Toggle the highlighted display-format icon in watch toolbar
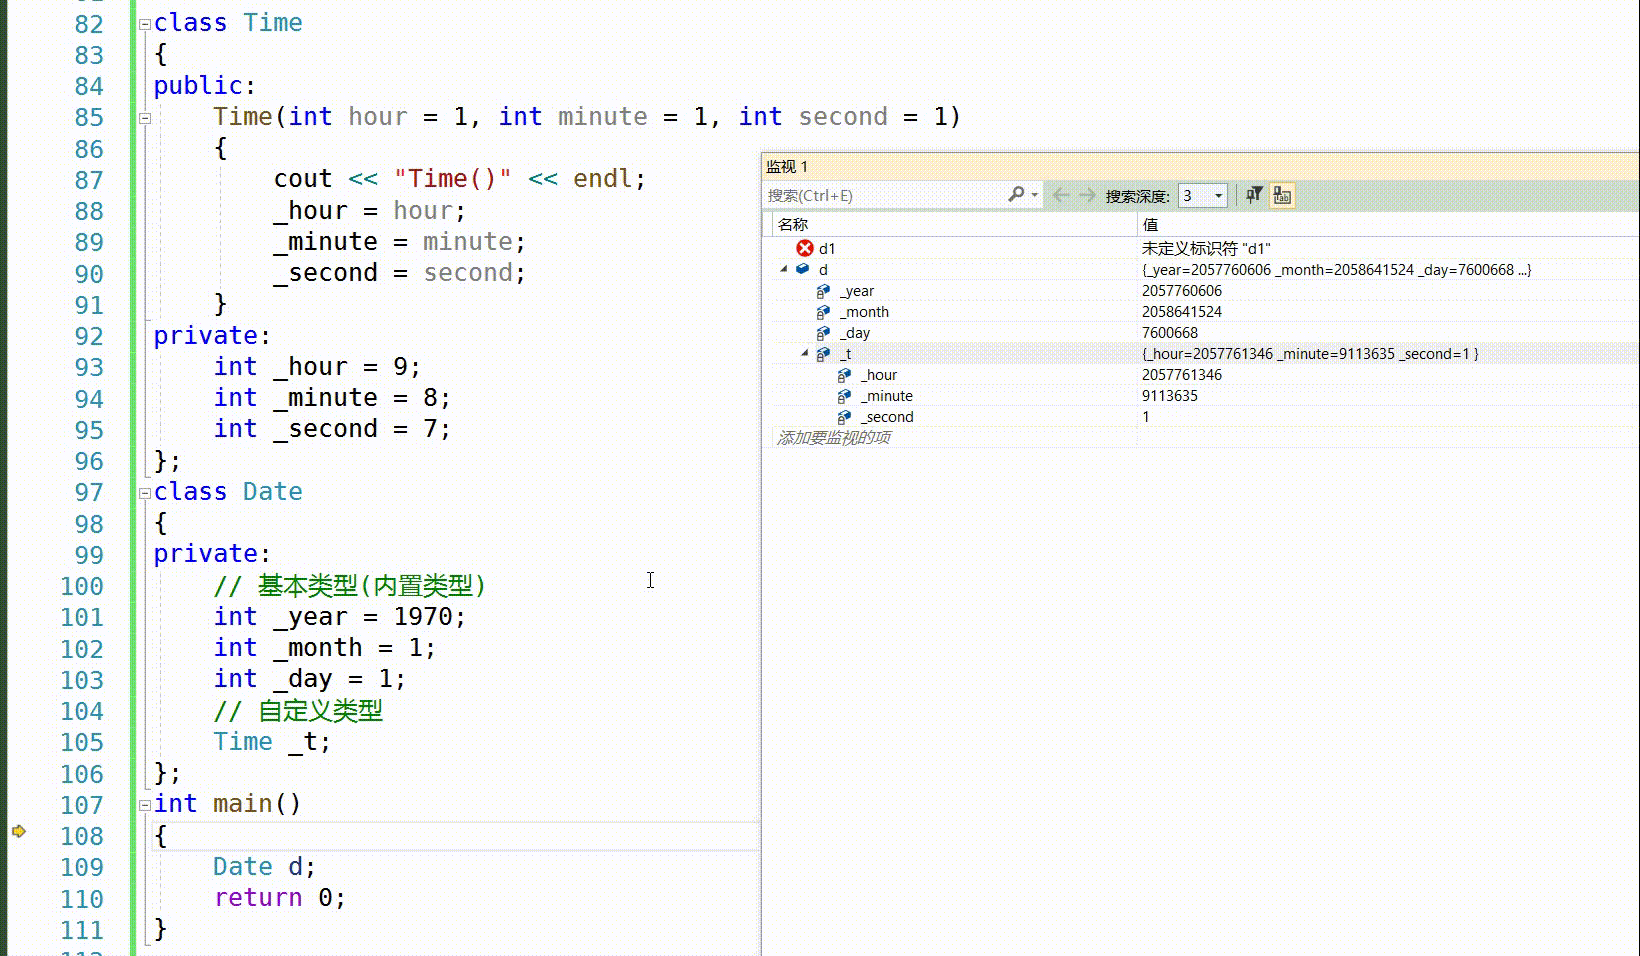The width and height of the screenshot is (1640, 956). tap(1282, 195)
